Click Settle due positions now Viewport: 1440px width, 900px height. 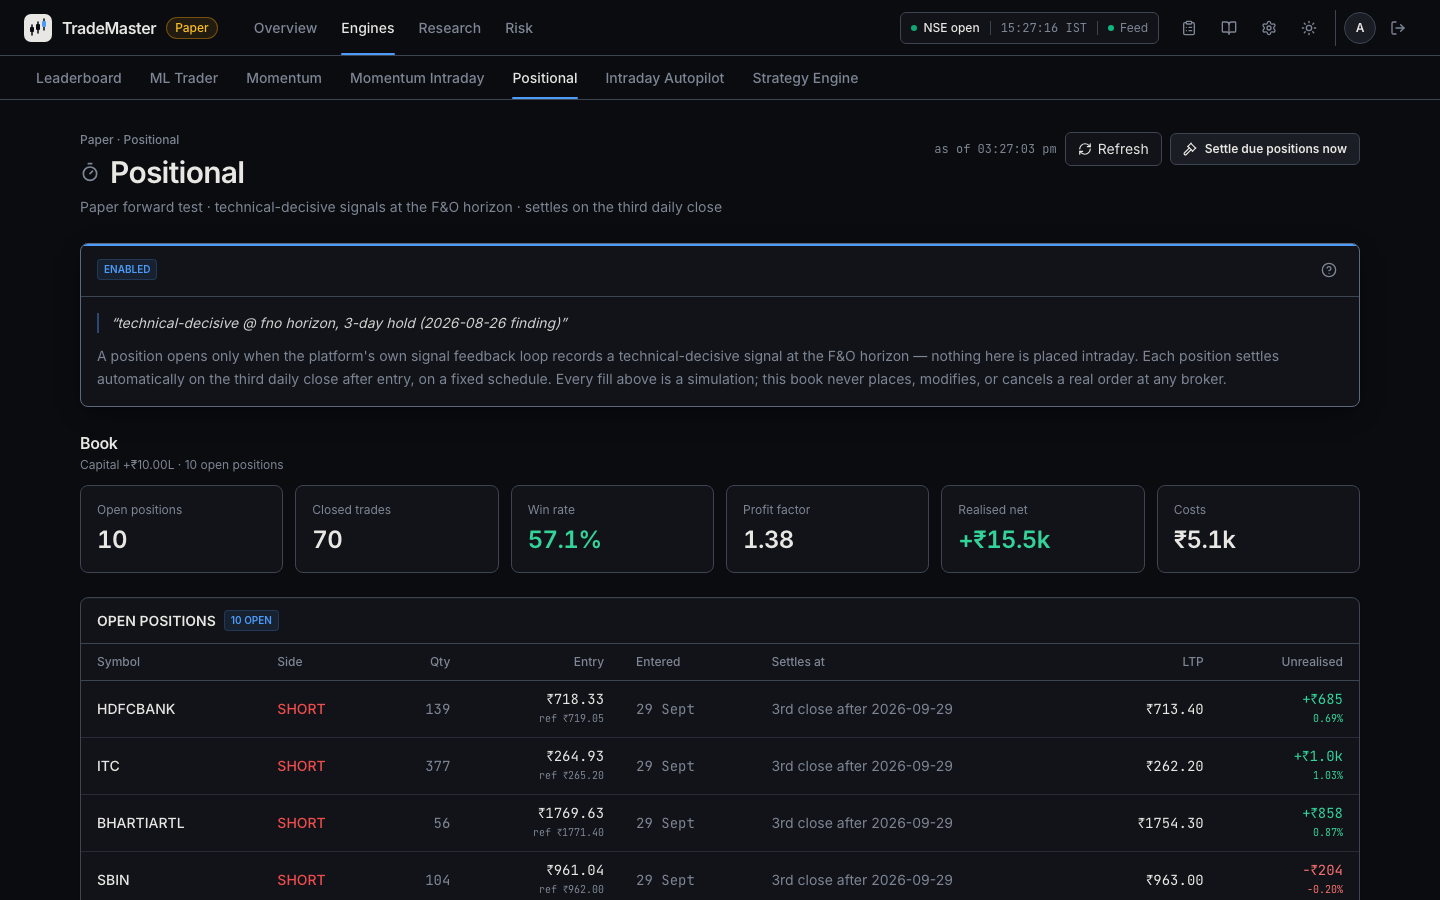tap(1265, 149)
